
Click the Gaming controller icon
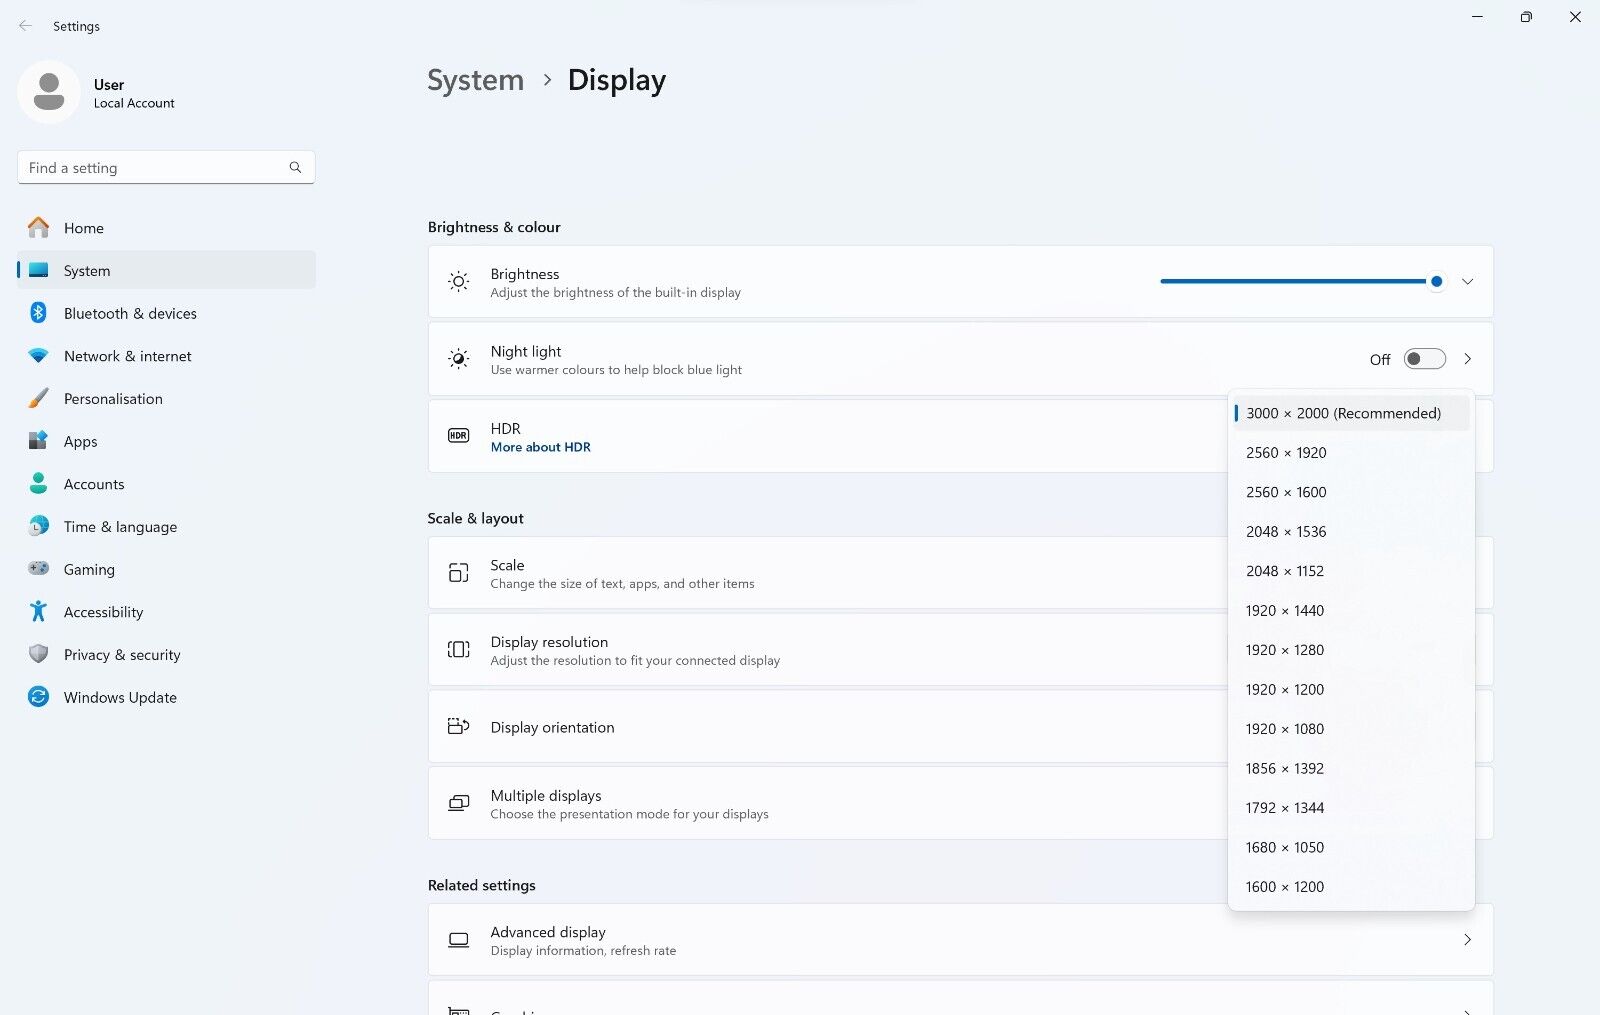coord(38,569)
